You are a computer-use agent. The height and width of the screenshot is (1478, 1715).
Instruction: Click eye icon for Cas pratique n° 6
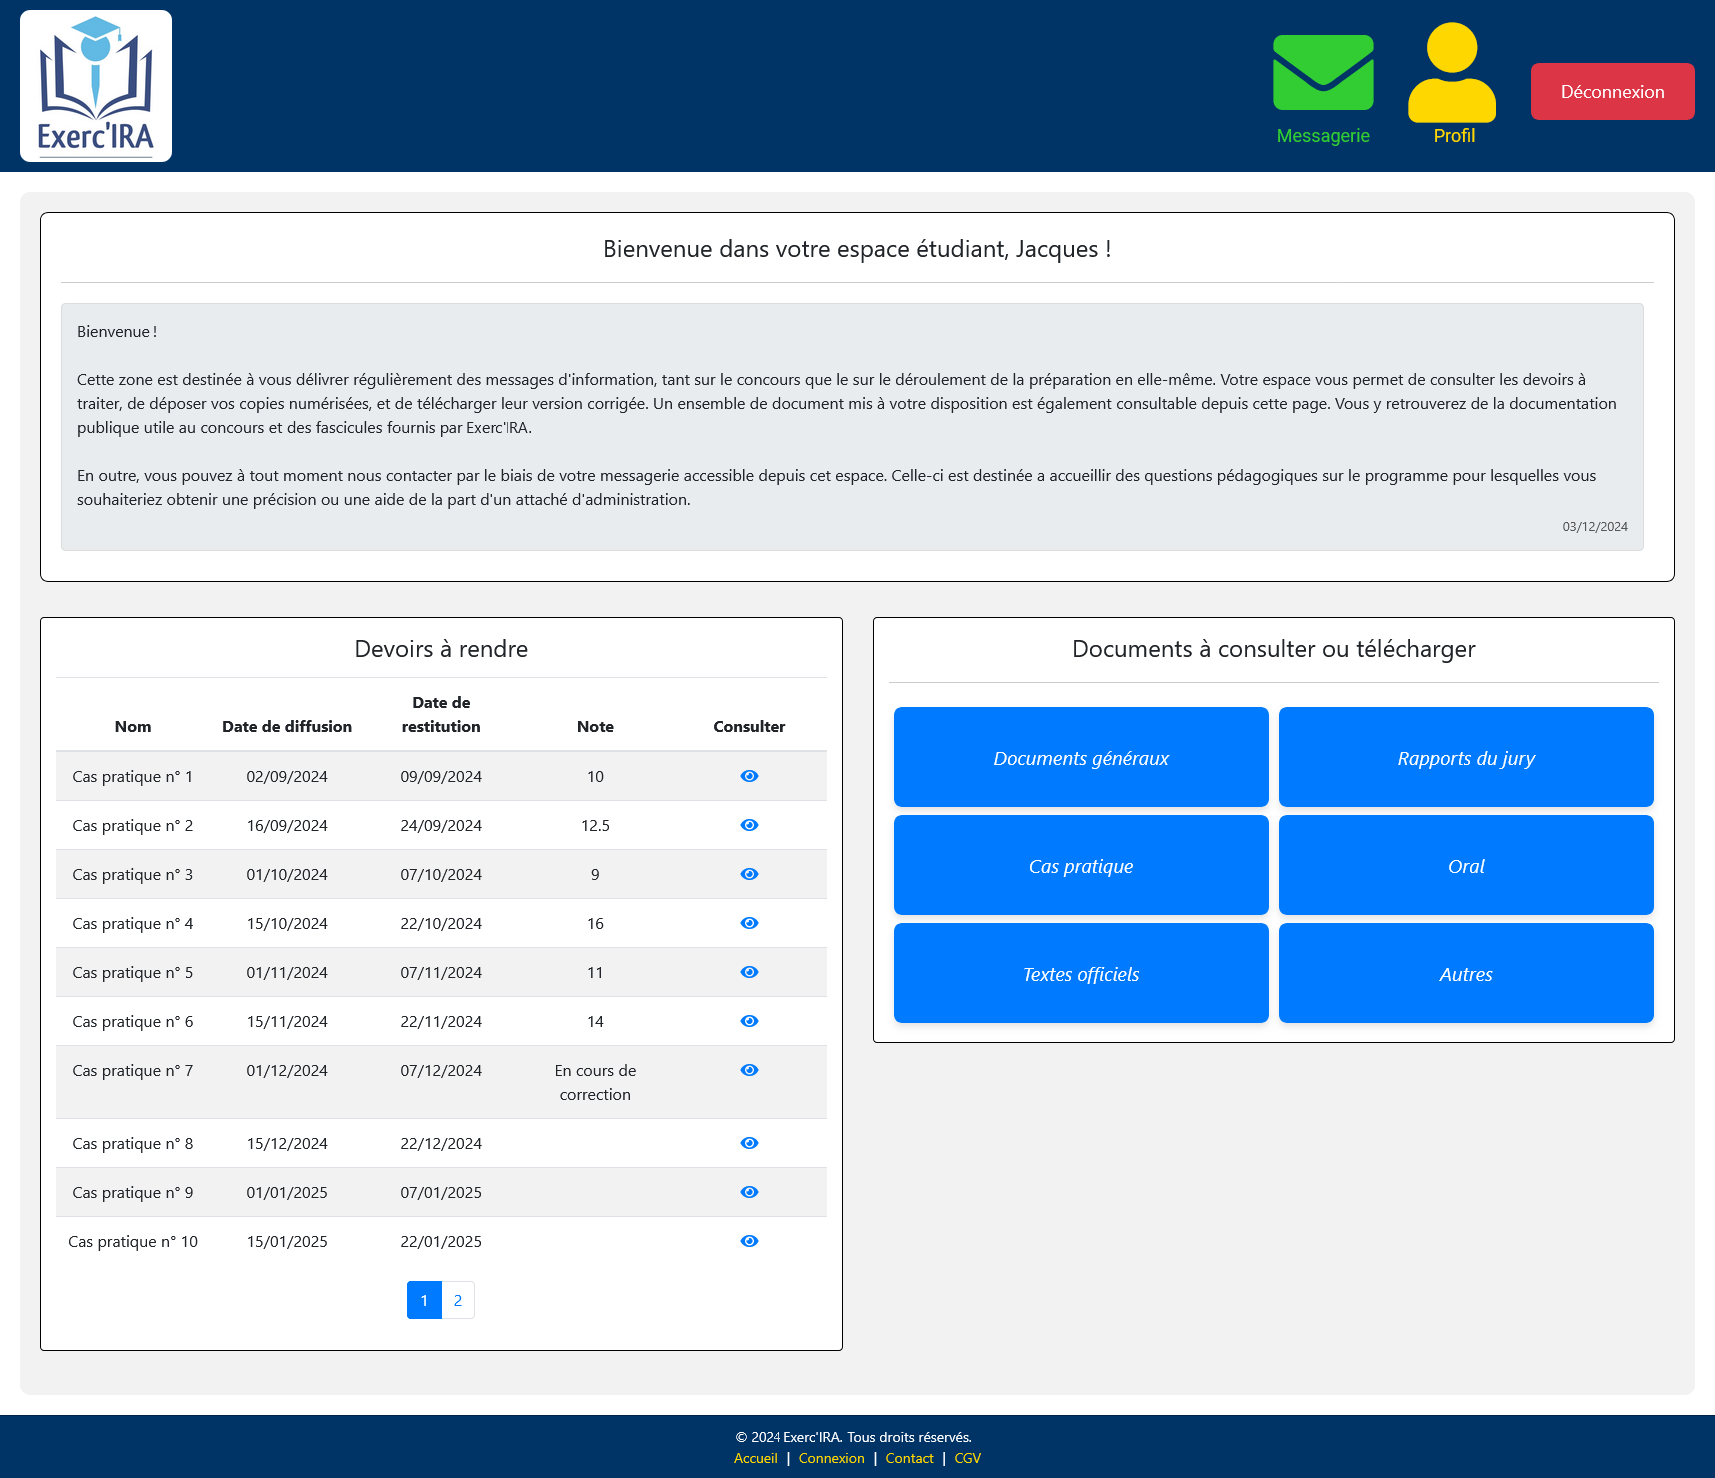[x=749, y=1021]
